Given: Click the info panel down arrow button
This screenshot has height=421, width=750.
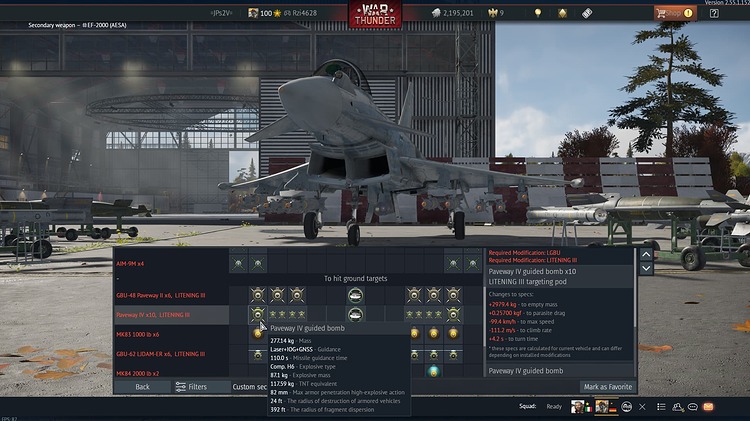Looking at the screenshot, I should 646,268.
